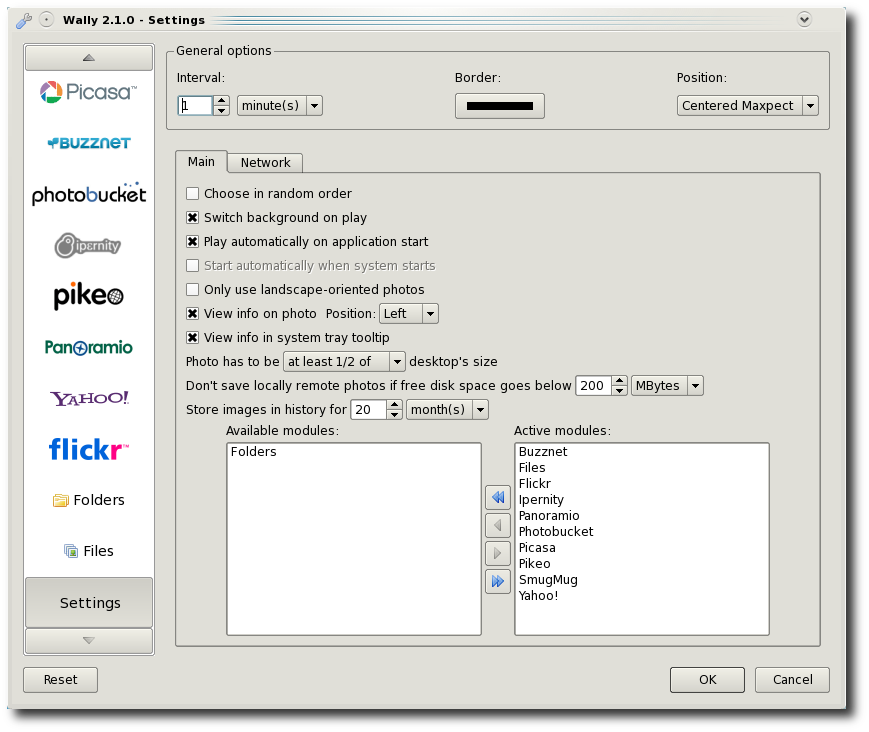Screen dimensions: 869x732
Task: Toggle Play automatically on application start
Action: coord(192,242)
